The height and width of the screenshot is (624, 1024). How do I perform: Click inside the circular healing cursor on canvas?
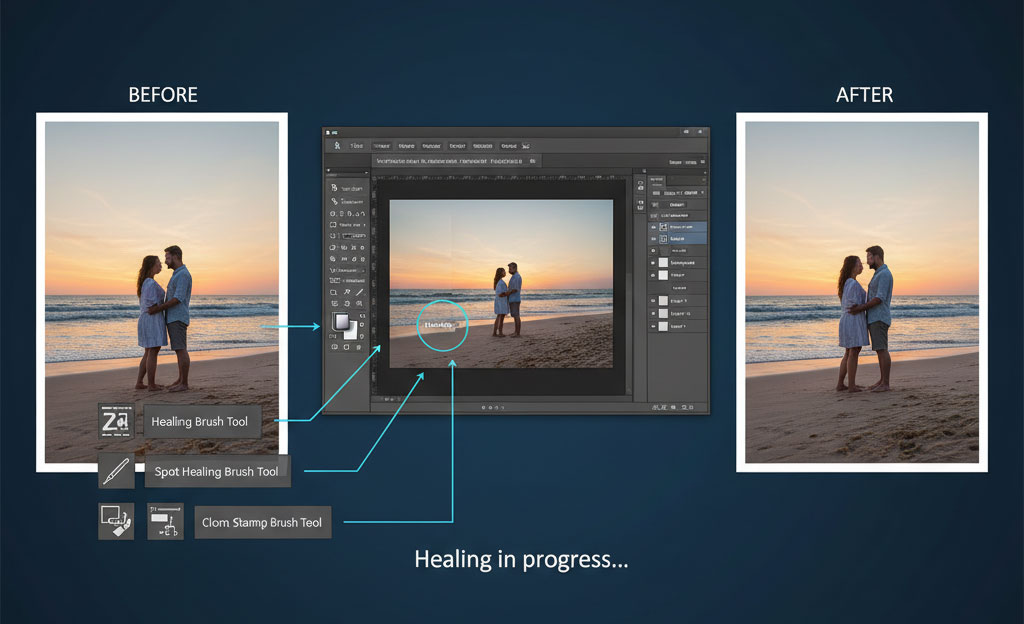(442, 325)
